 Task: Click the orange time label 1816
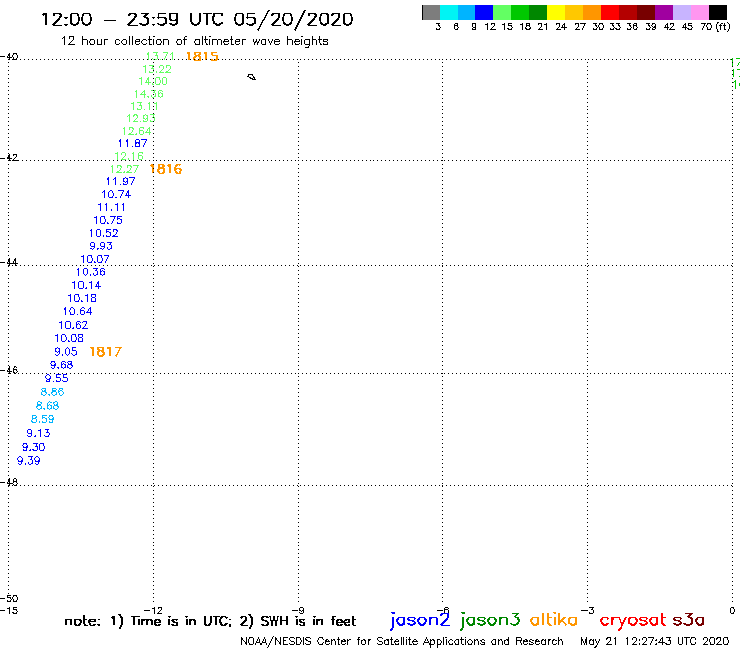[166, 169]
